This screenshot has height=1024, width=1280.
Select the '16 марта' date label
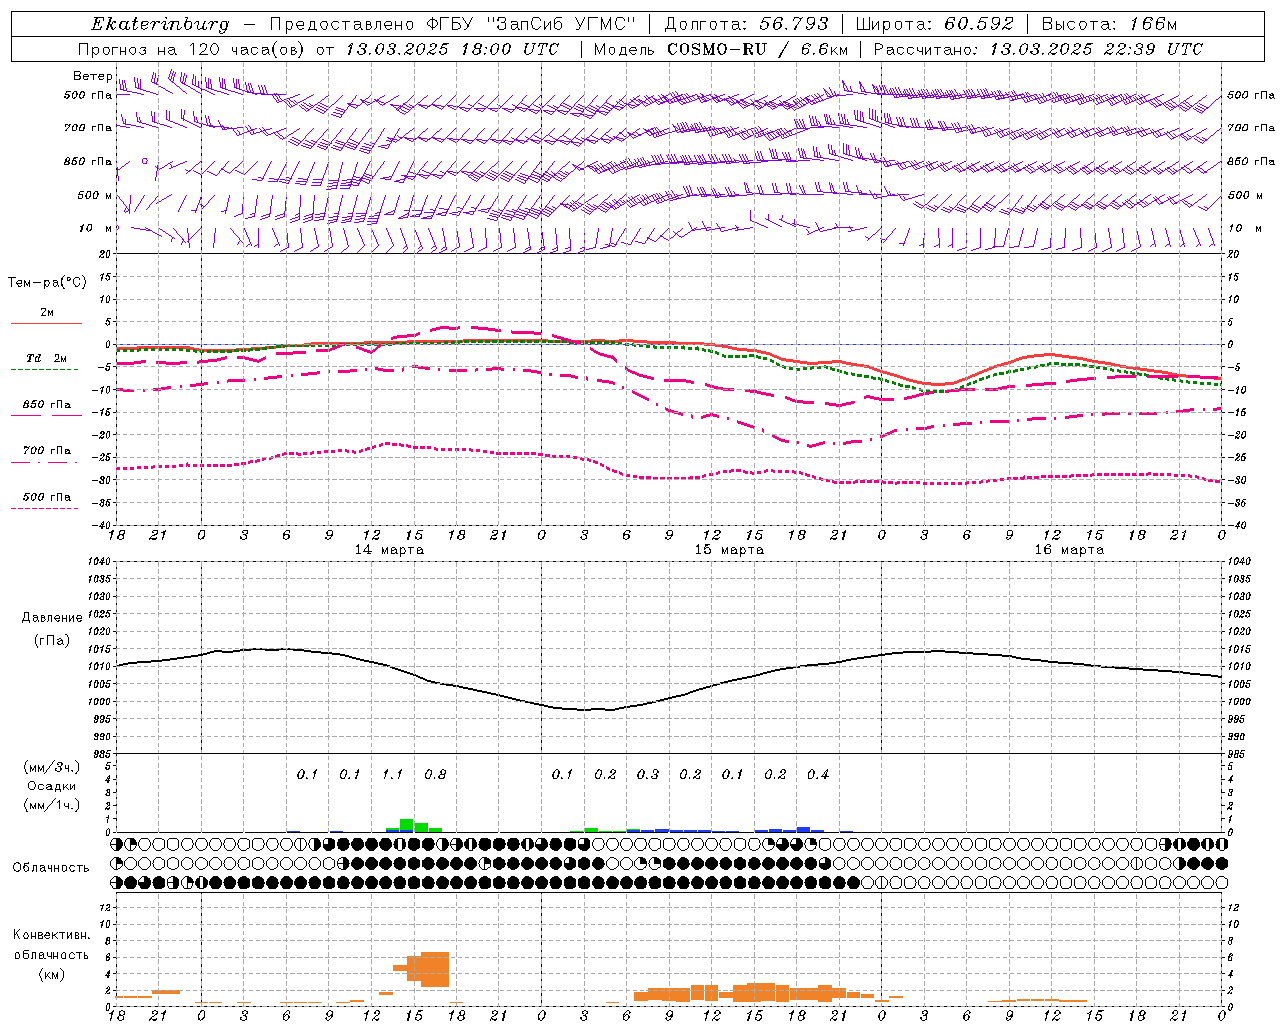[1069, 550]
